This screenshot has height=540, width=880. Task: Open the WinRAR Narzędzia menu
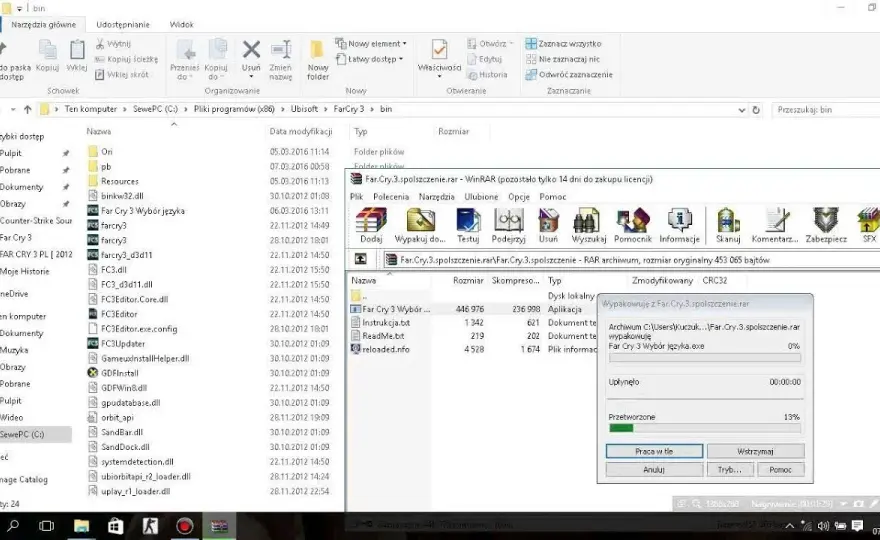coord(436,197)
